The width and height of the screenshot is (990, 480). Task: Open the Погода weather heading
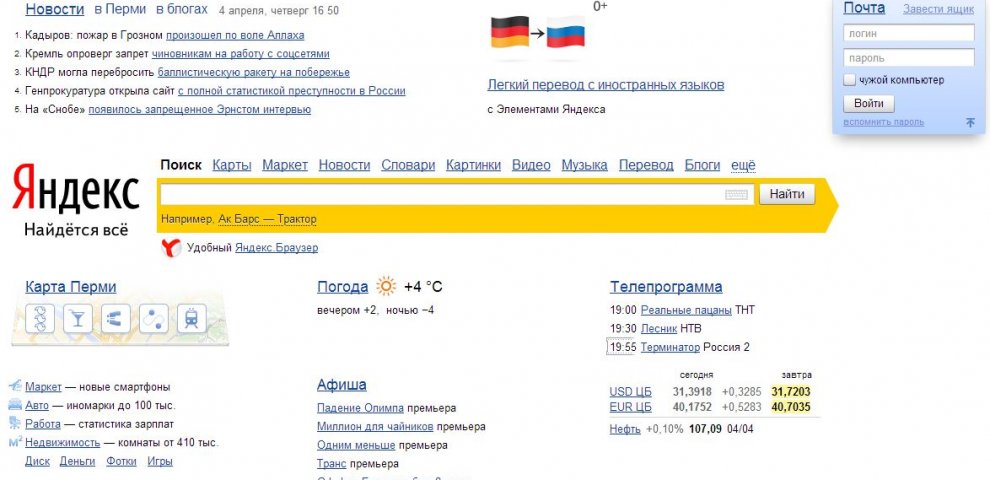click(x=342, y=287)
